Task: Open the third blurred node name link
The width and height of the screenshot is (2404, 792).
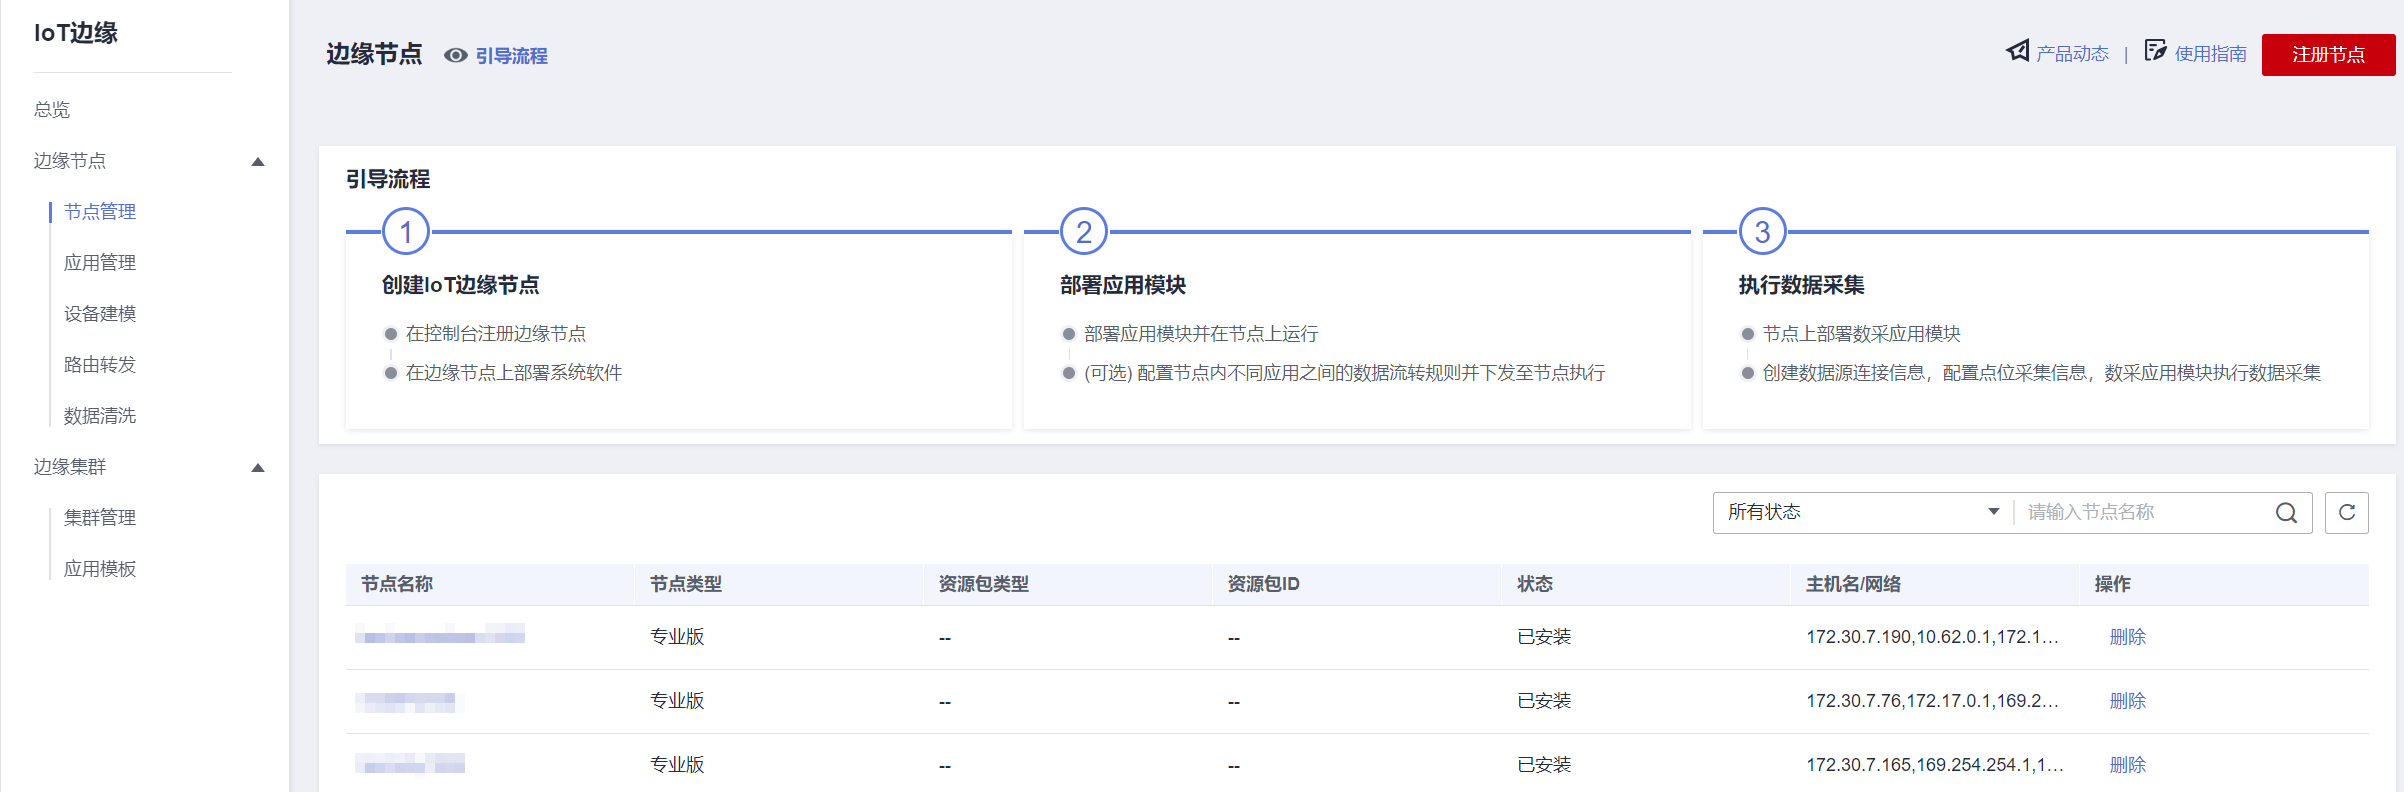Action: pyautogui.click(x=410, y=764)
